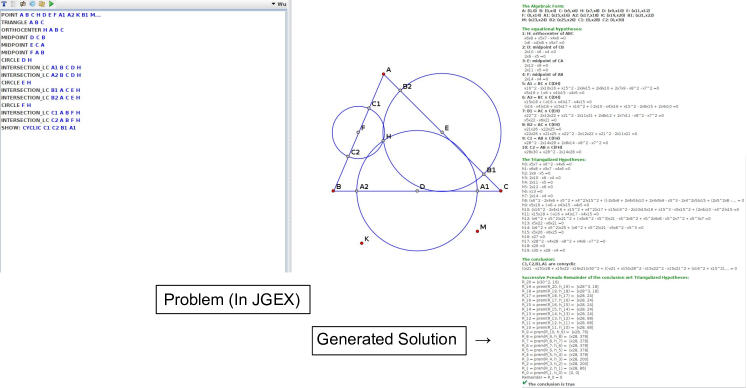Select the TRIANGLE A B C statement

coord(22,22)
